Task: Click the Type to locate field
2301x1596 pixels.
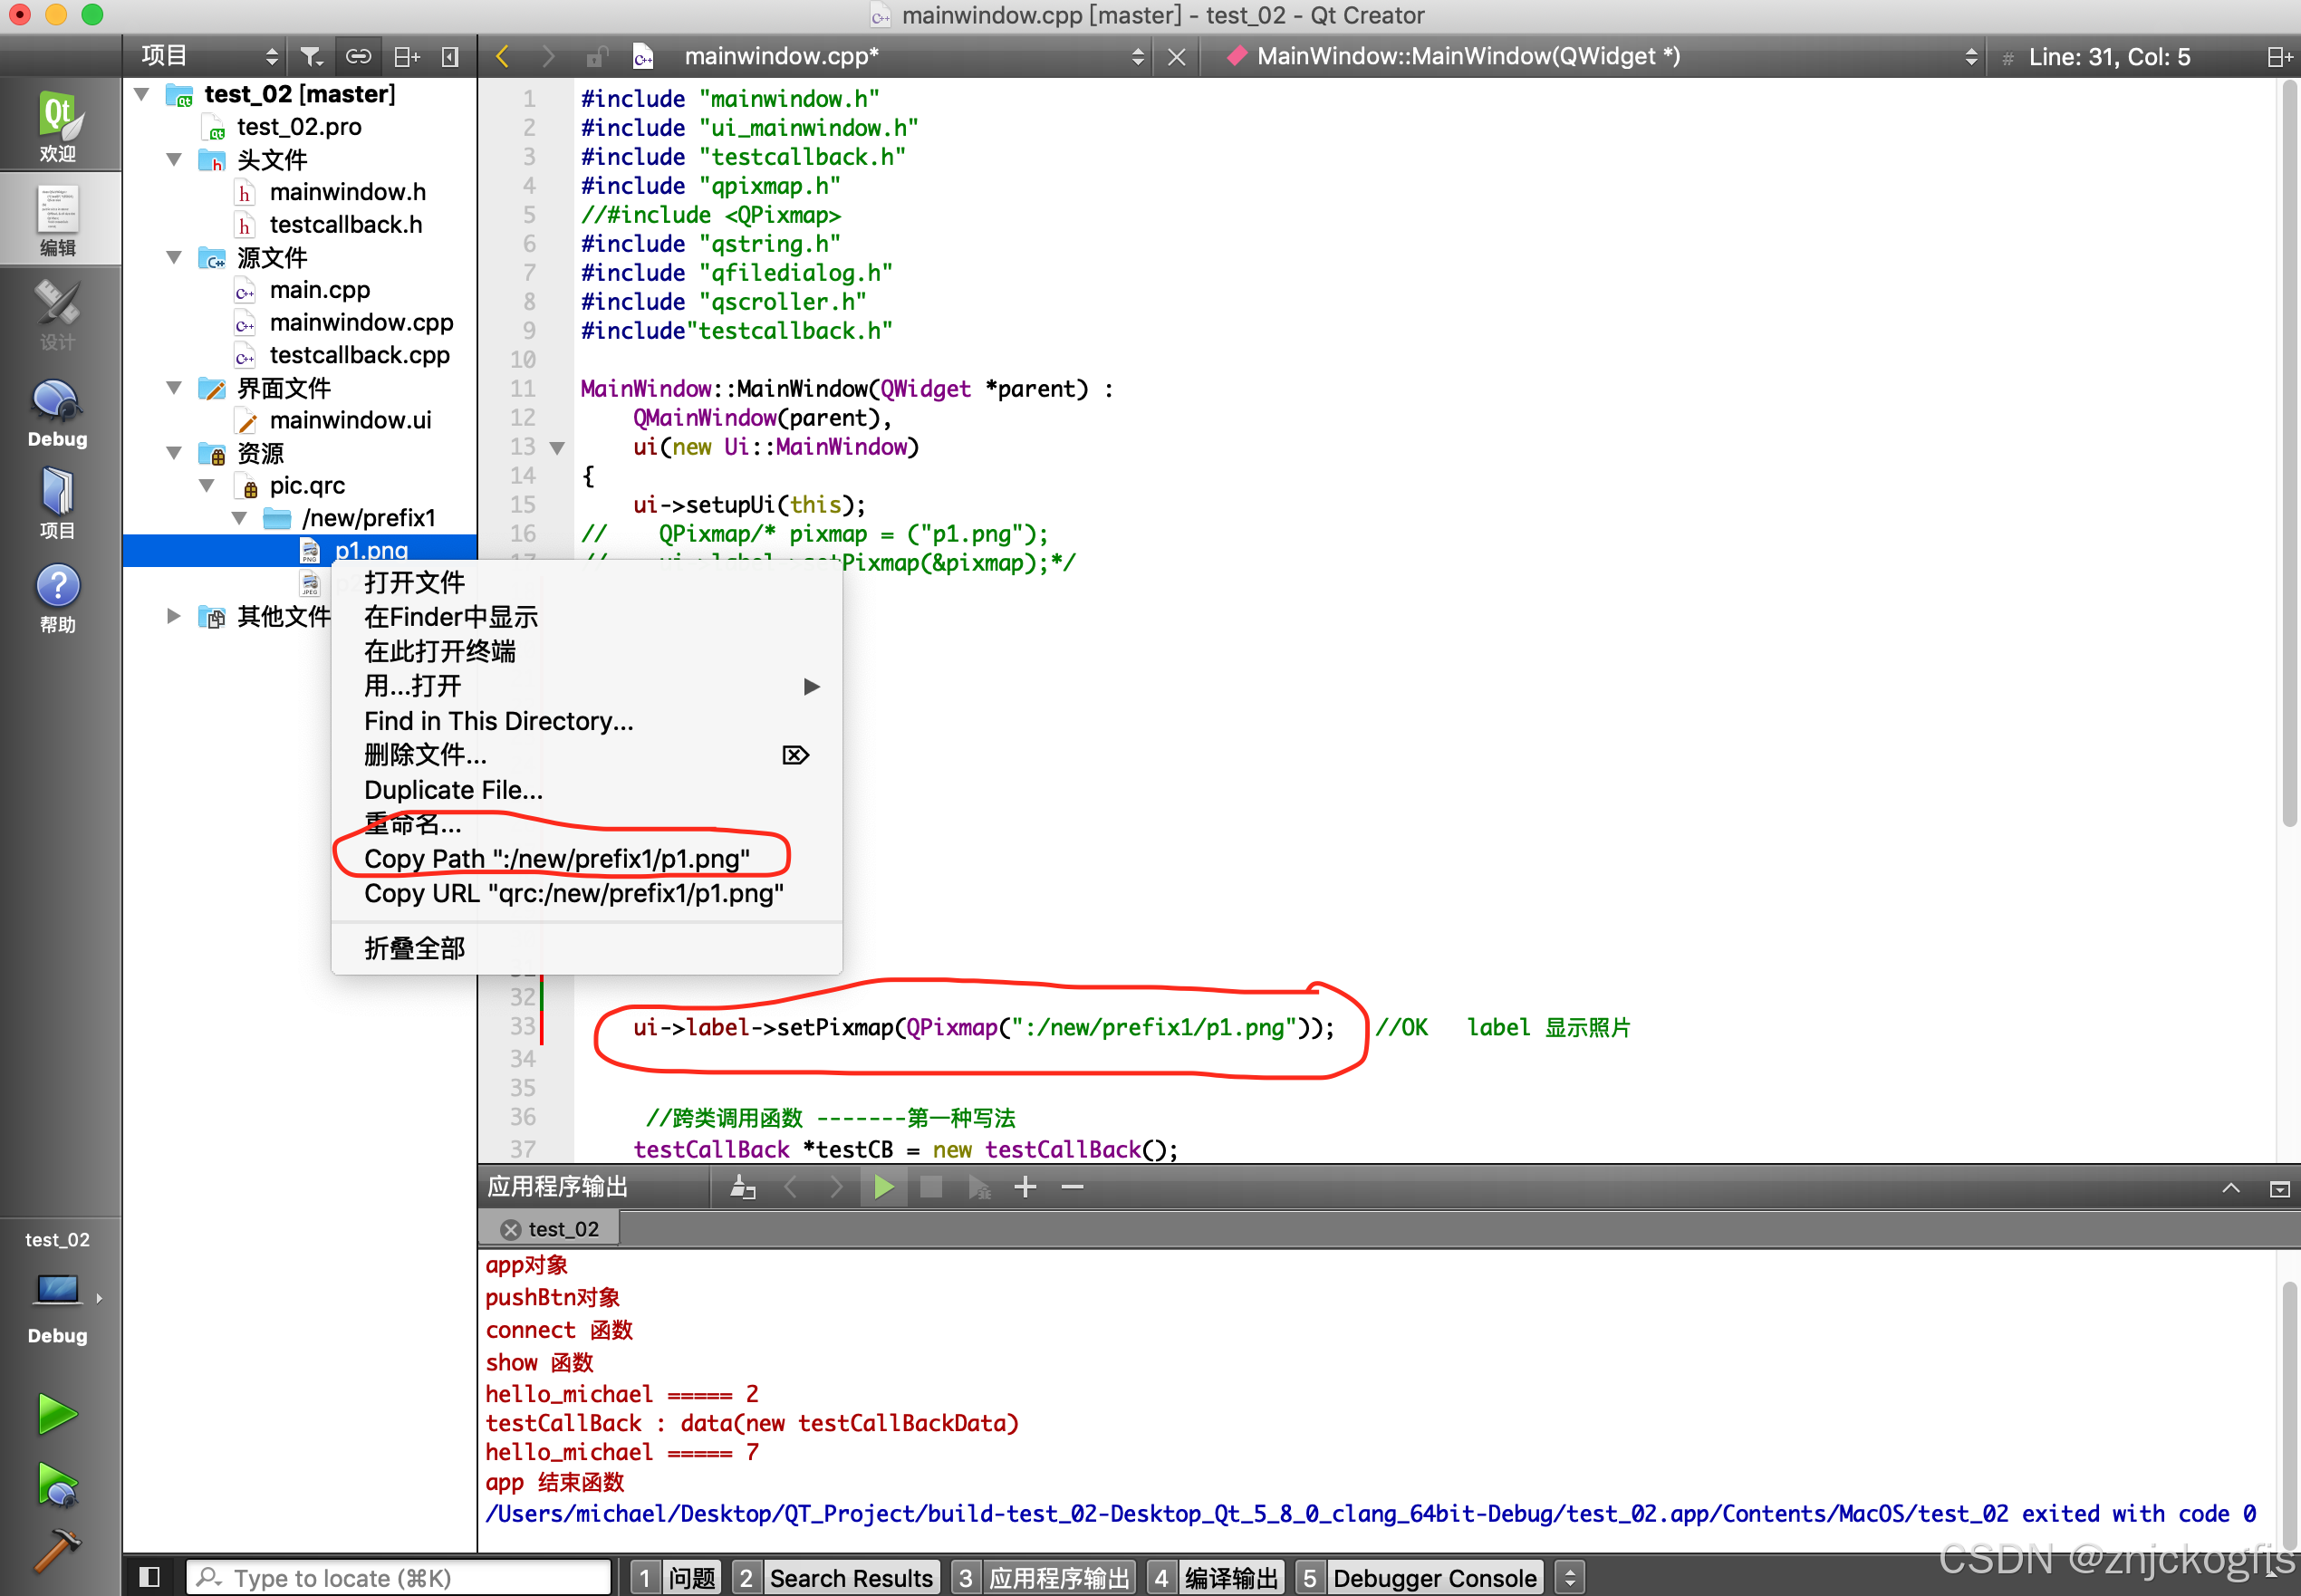Action: coord(400,1577)
